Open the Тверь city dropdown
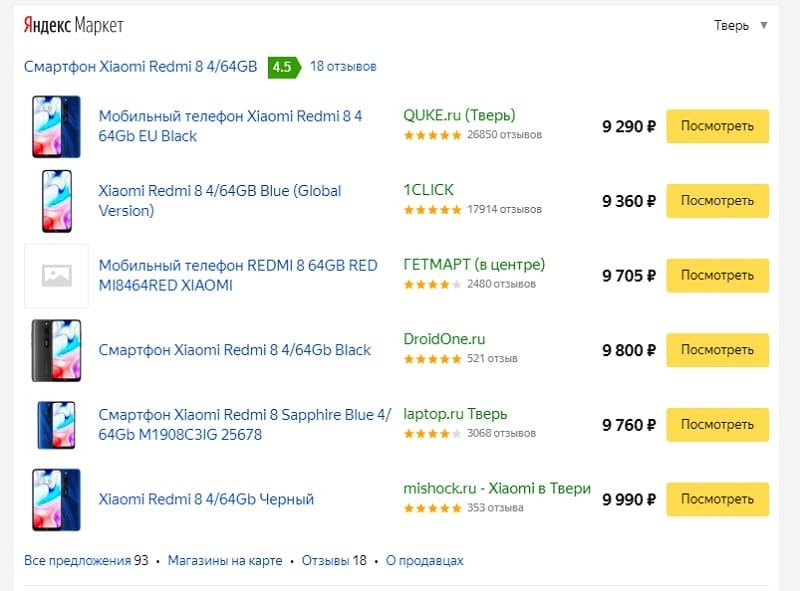 click(x=740, y=26)
